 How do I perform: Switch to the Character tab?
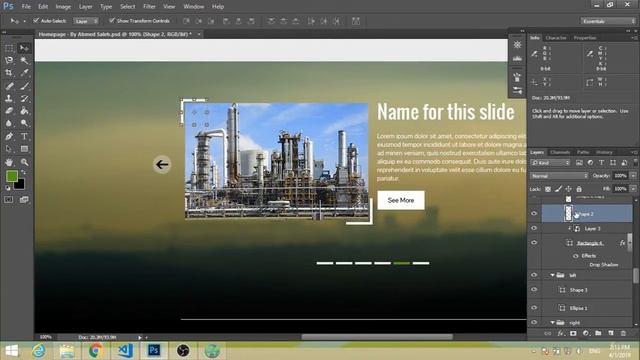[x=556, y=38]
